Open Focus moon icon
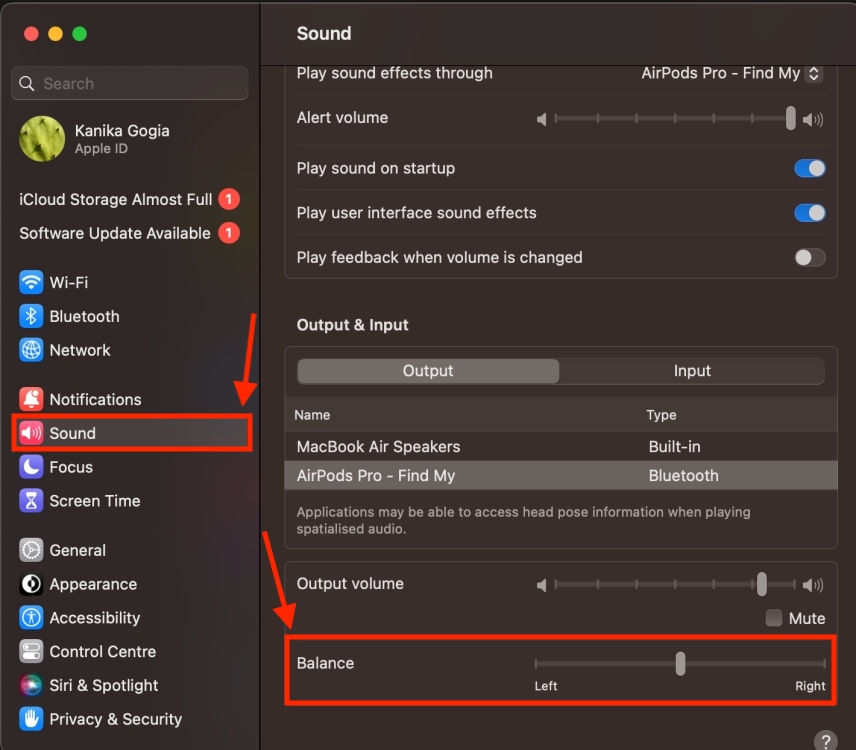 pos(32,468)
